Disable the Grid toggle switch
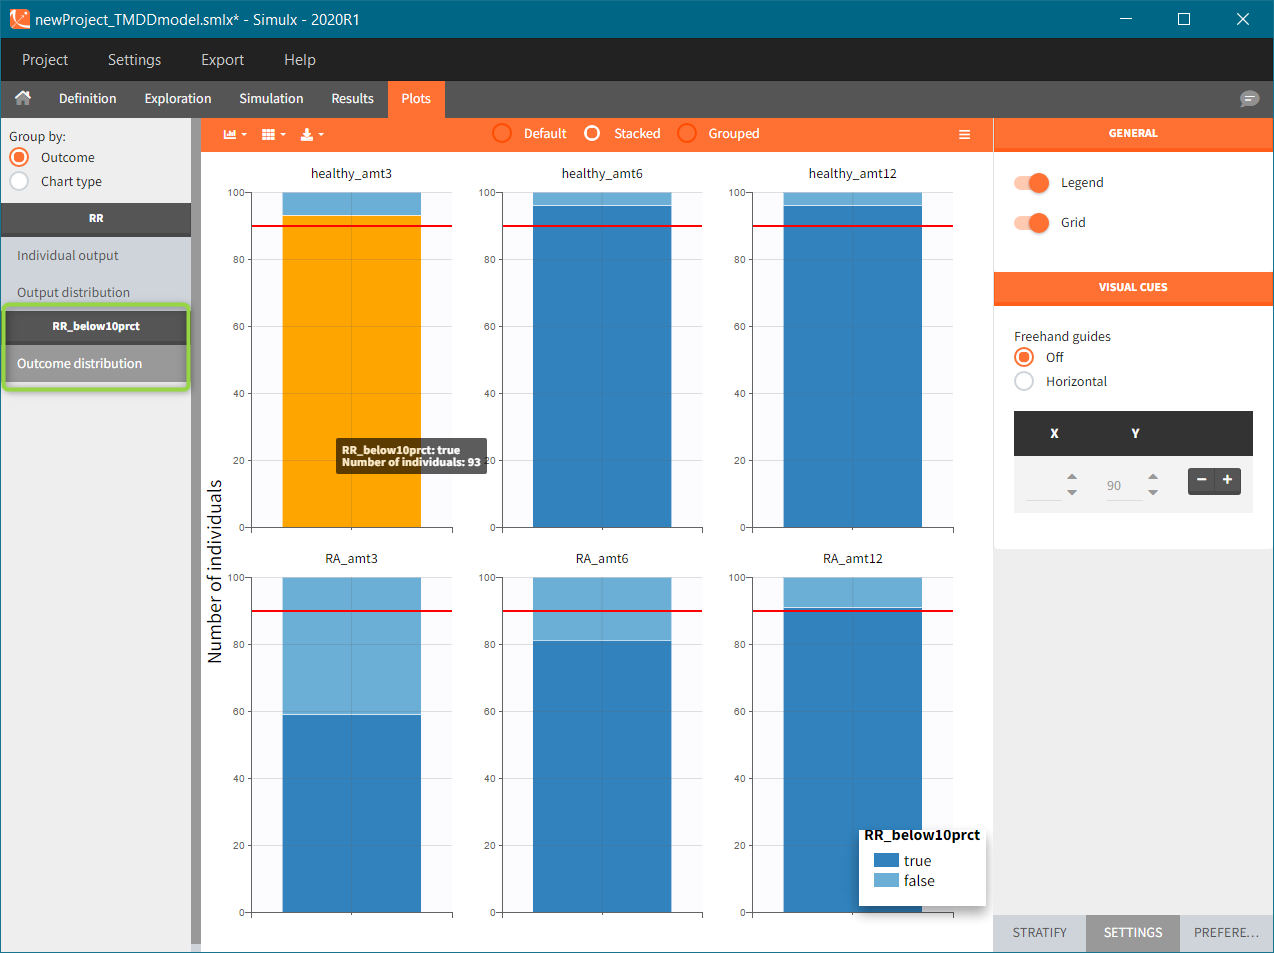Viewport: 1274px width, 953px height. click(1031, 223)
